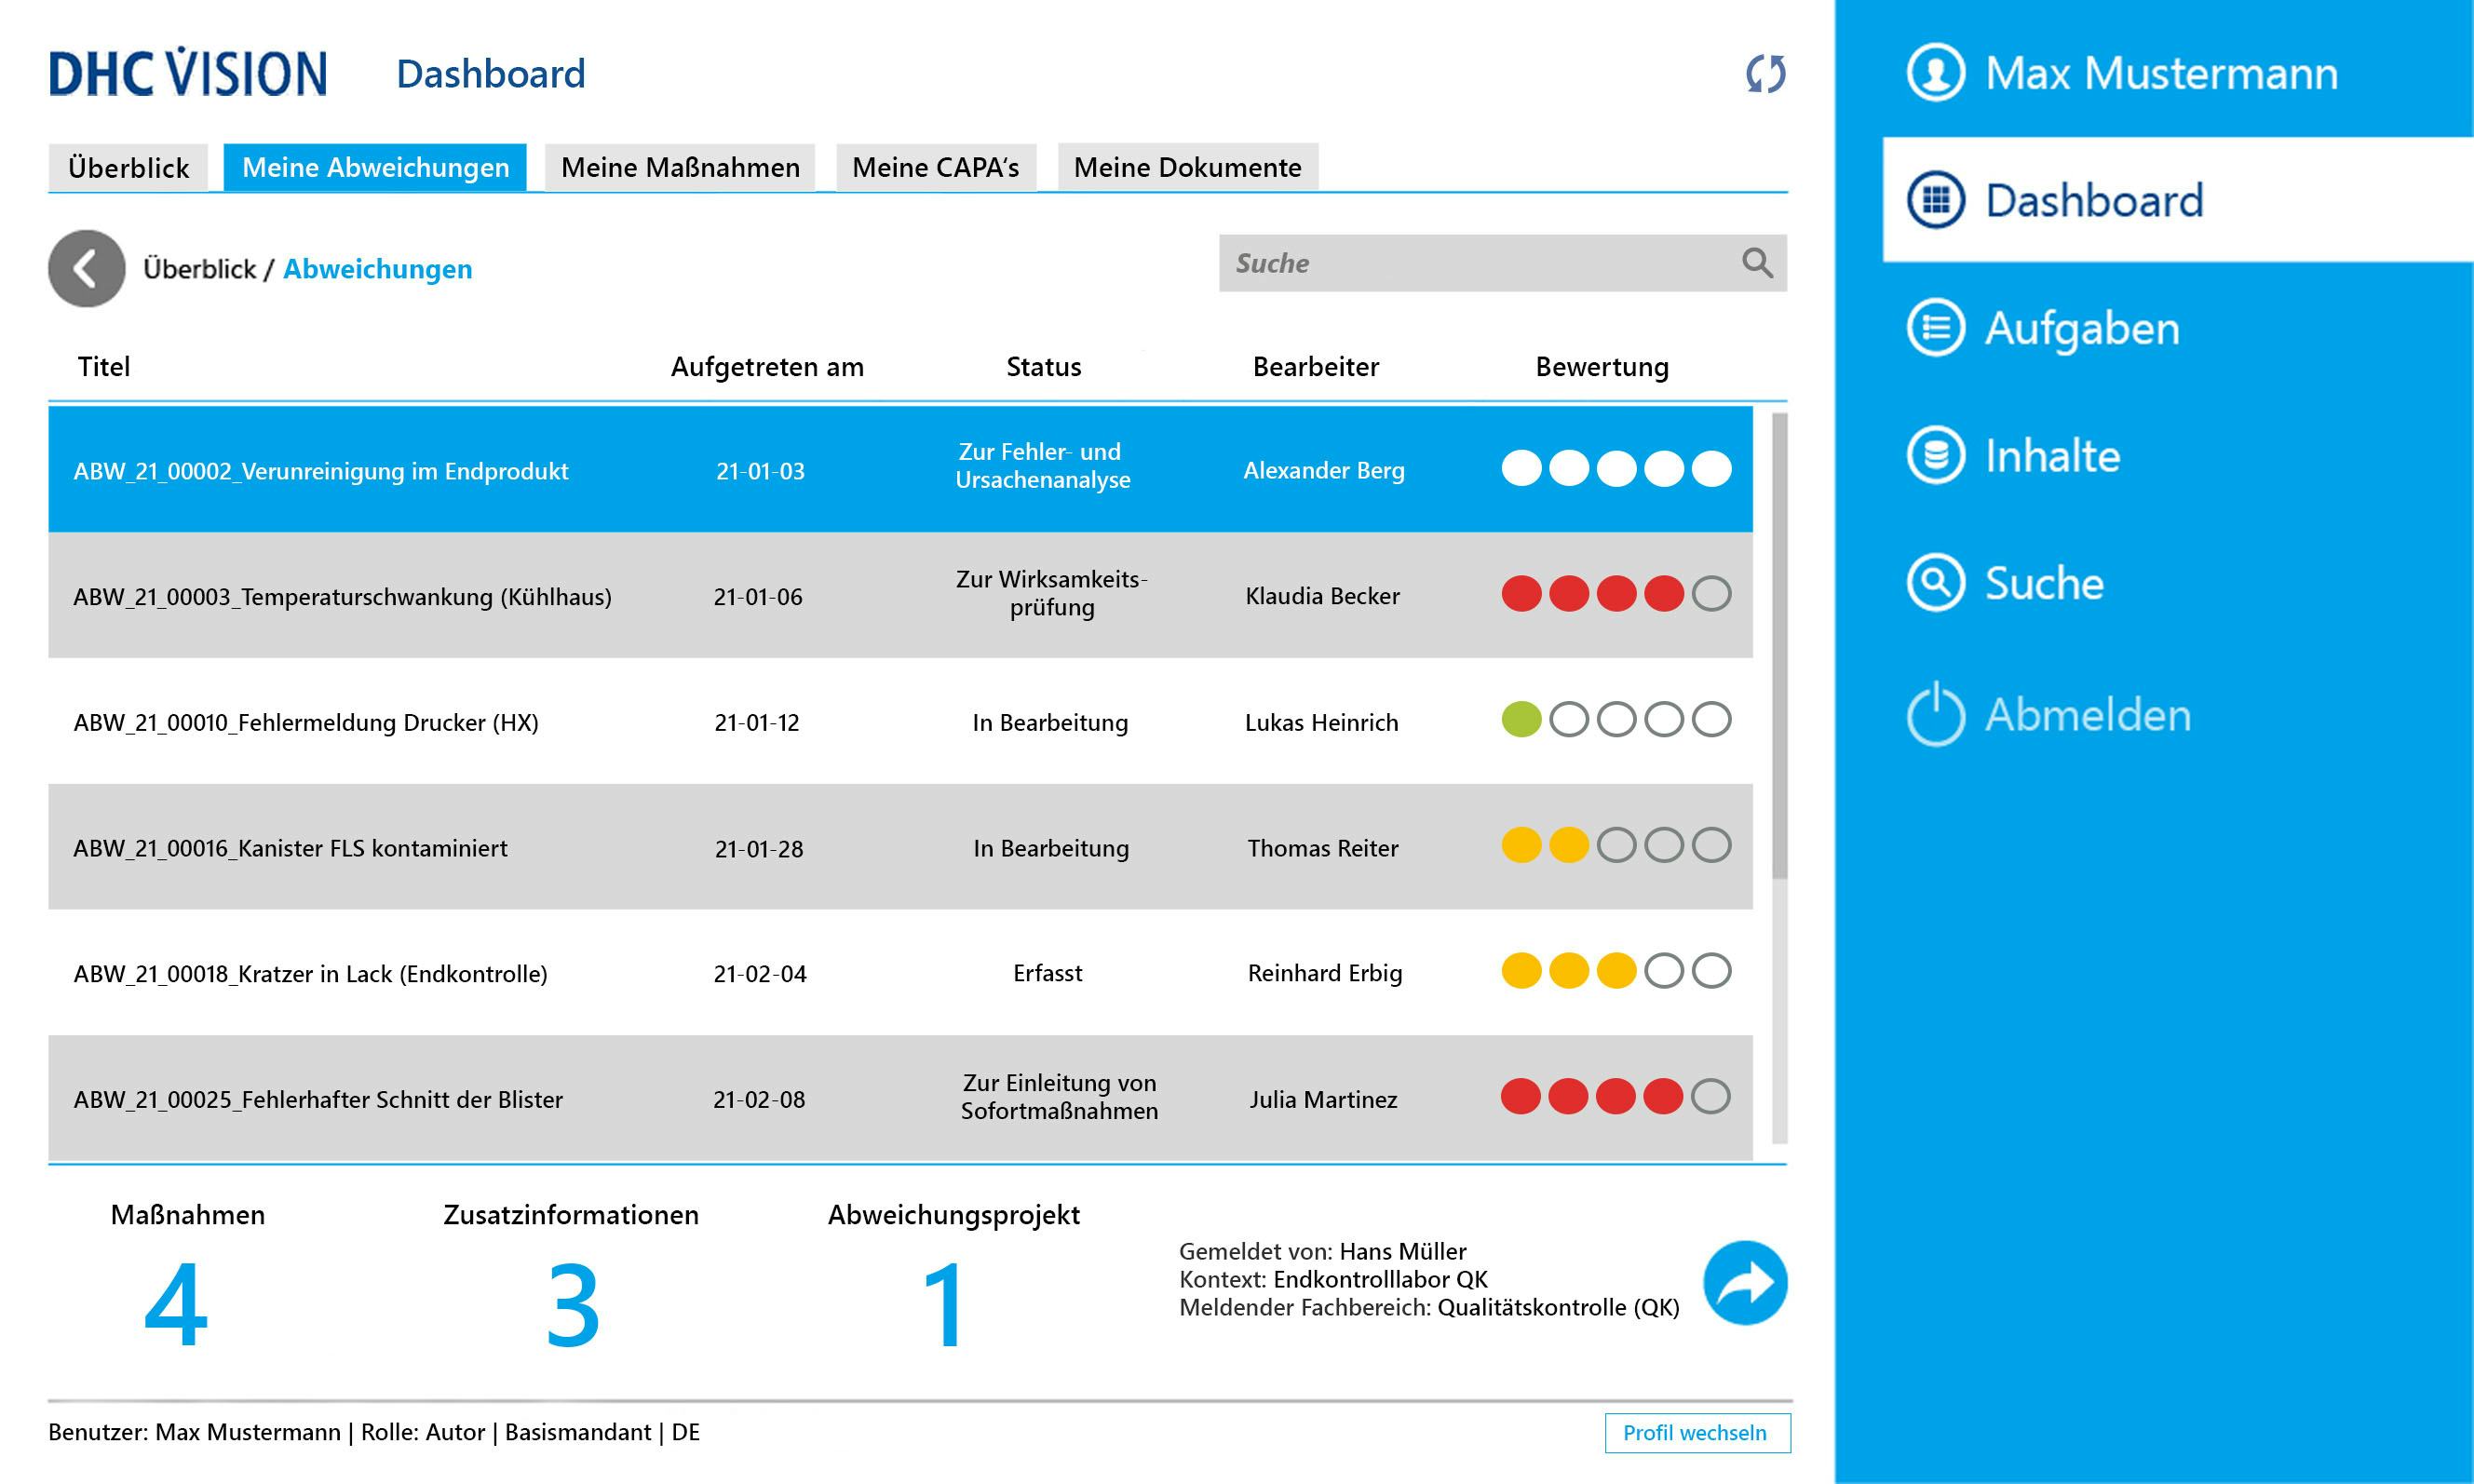Select the ABW_21_00010_Fehlermeldung Drucker row
The height and width of the screenshot is (1484, 2474).
(600, 722)
